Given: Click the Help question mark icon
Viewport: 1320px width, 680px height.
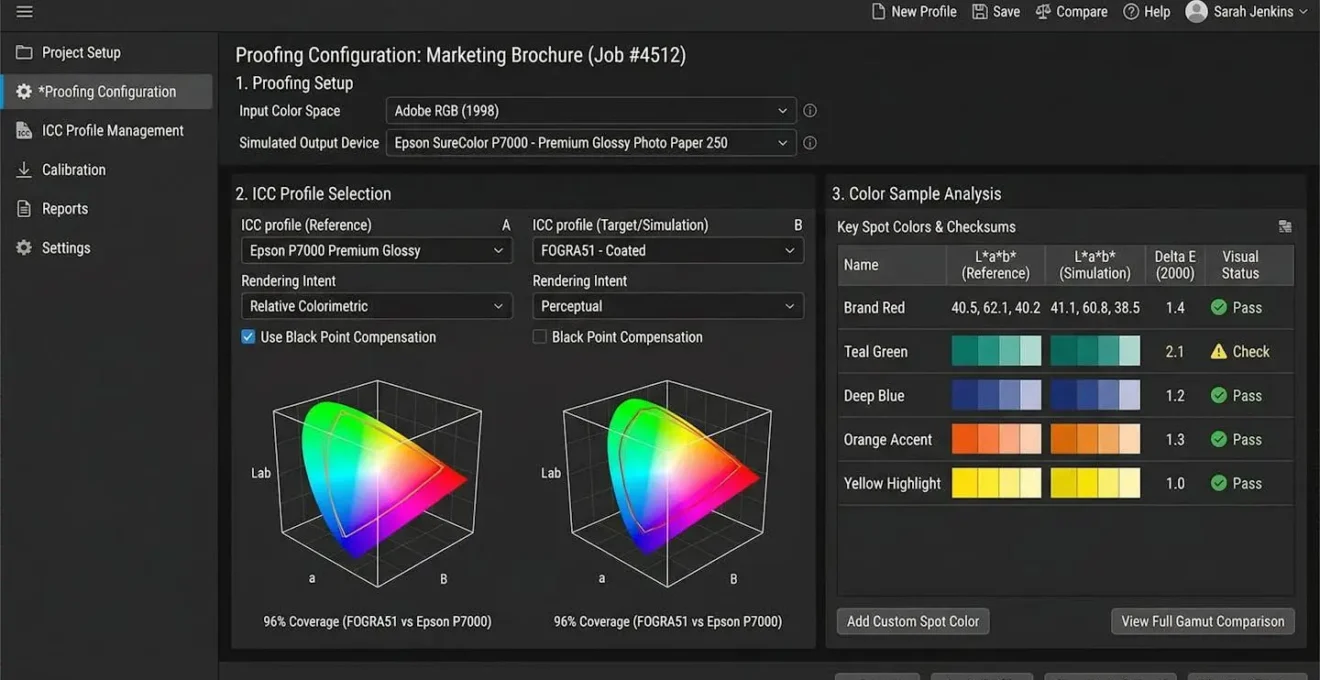Looking at the screenshot, I should [1131, 12].
